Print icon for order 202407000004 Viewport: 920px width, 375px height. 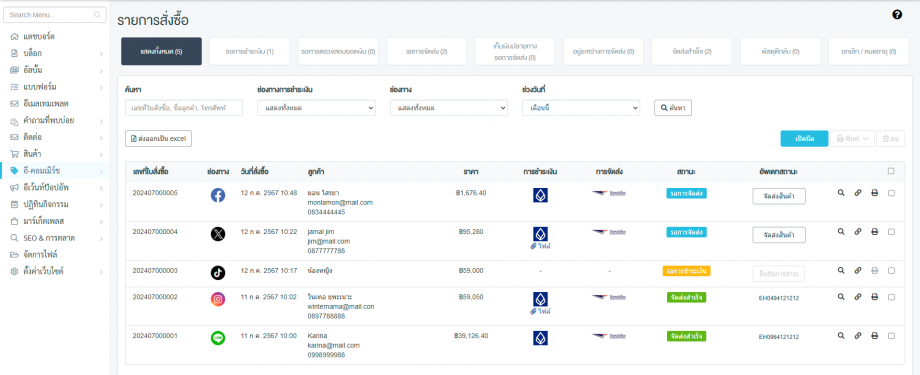coord(874,232)
